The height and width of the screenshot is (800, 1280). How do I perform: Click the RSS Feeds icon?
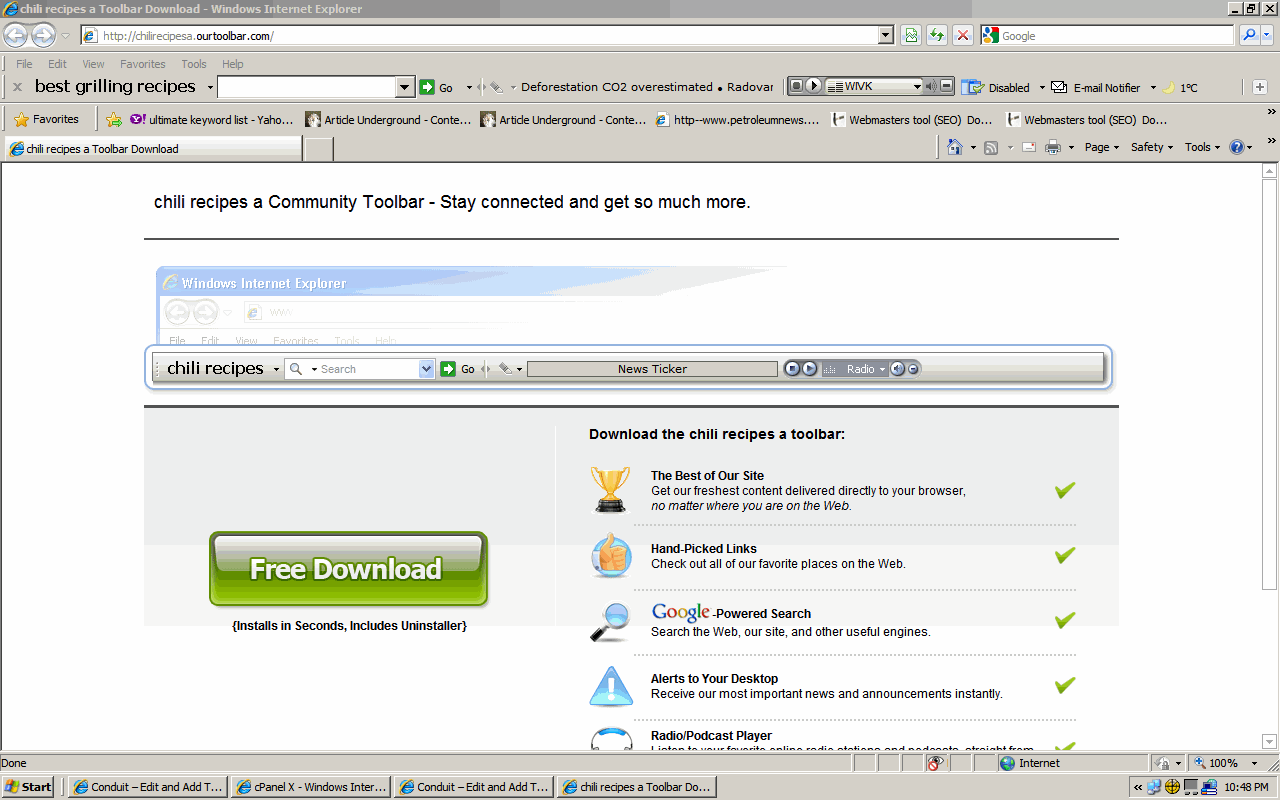991,147
